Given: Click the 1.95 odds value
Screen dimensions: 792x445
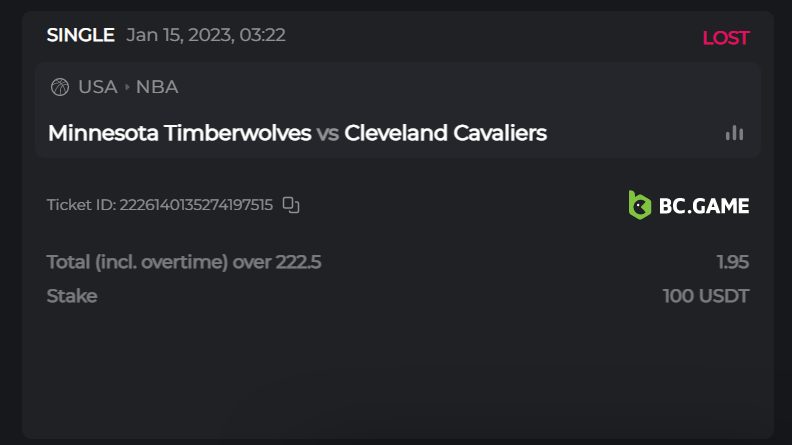Looking at the screenshot, I should click(x=732, y=262).
